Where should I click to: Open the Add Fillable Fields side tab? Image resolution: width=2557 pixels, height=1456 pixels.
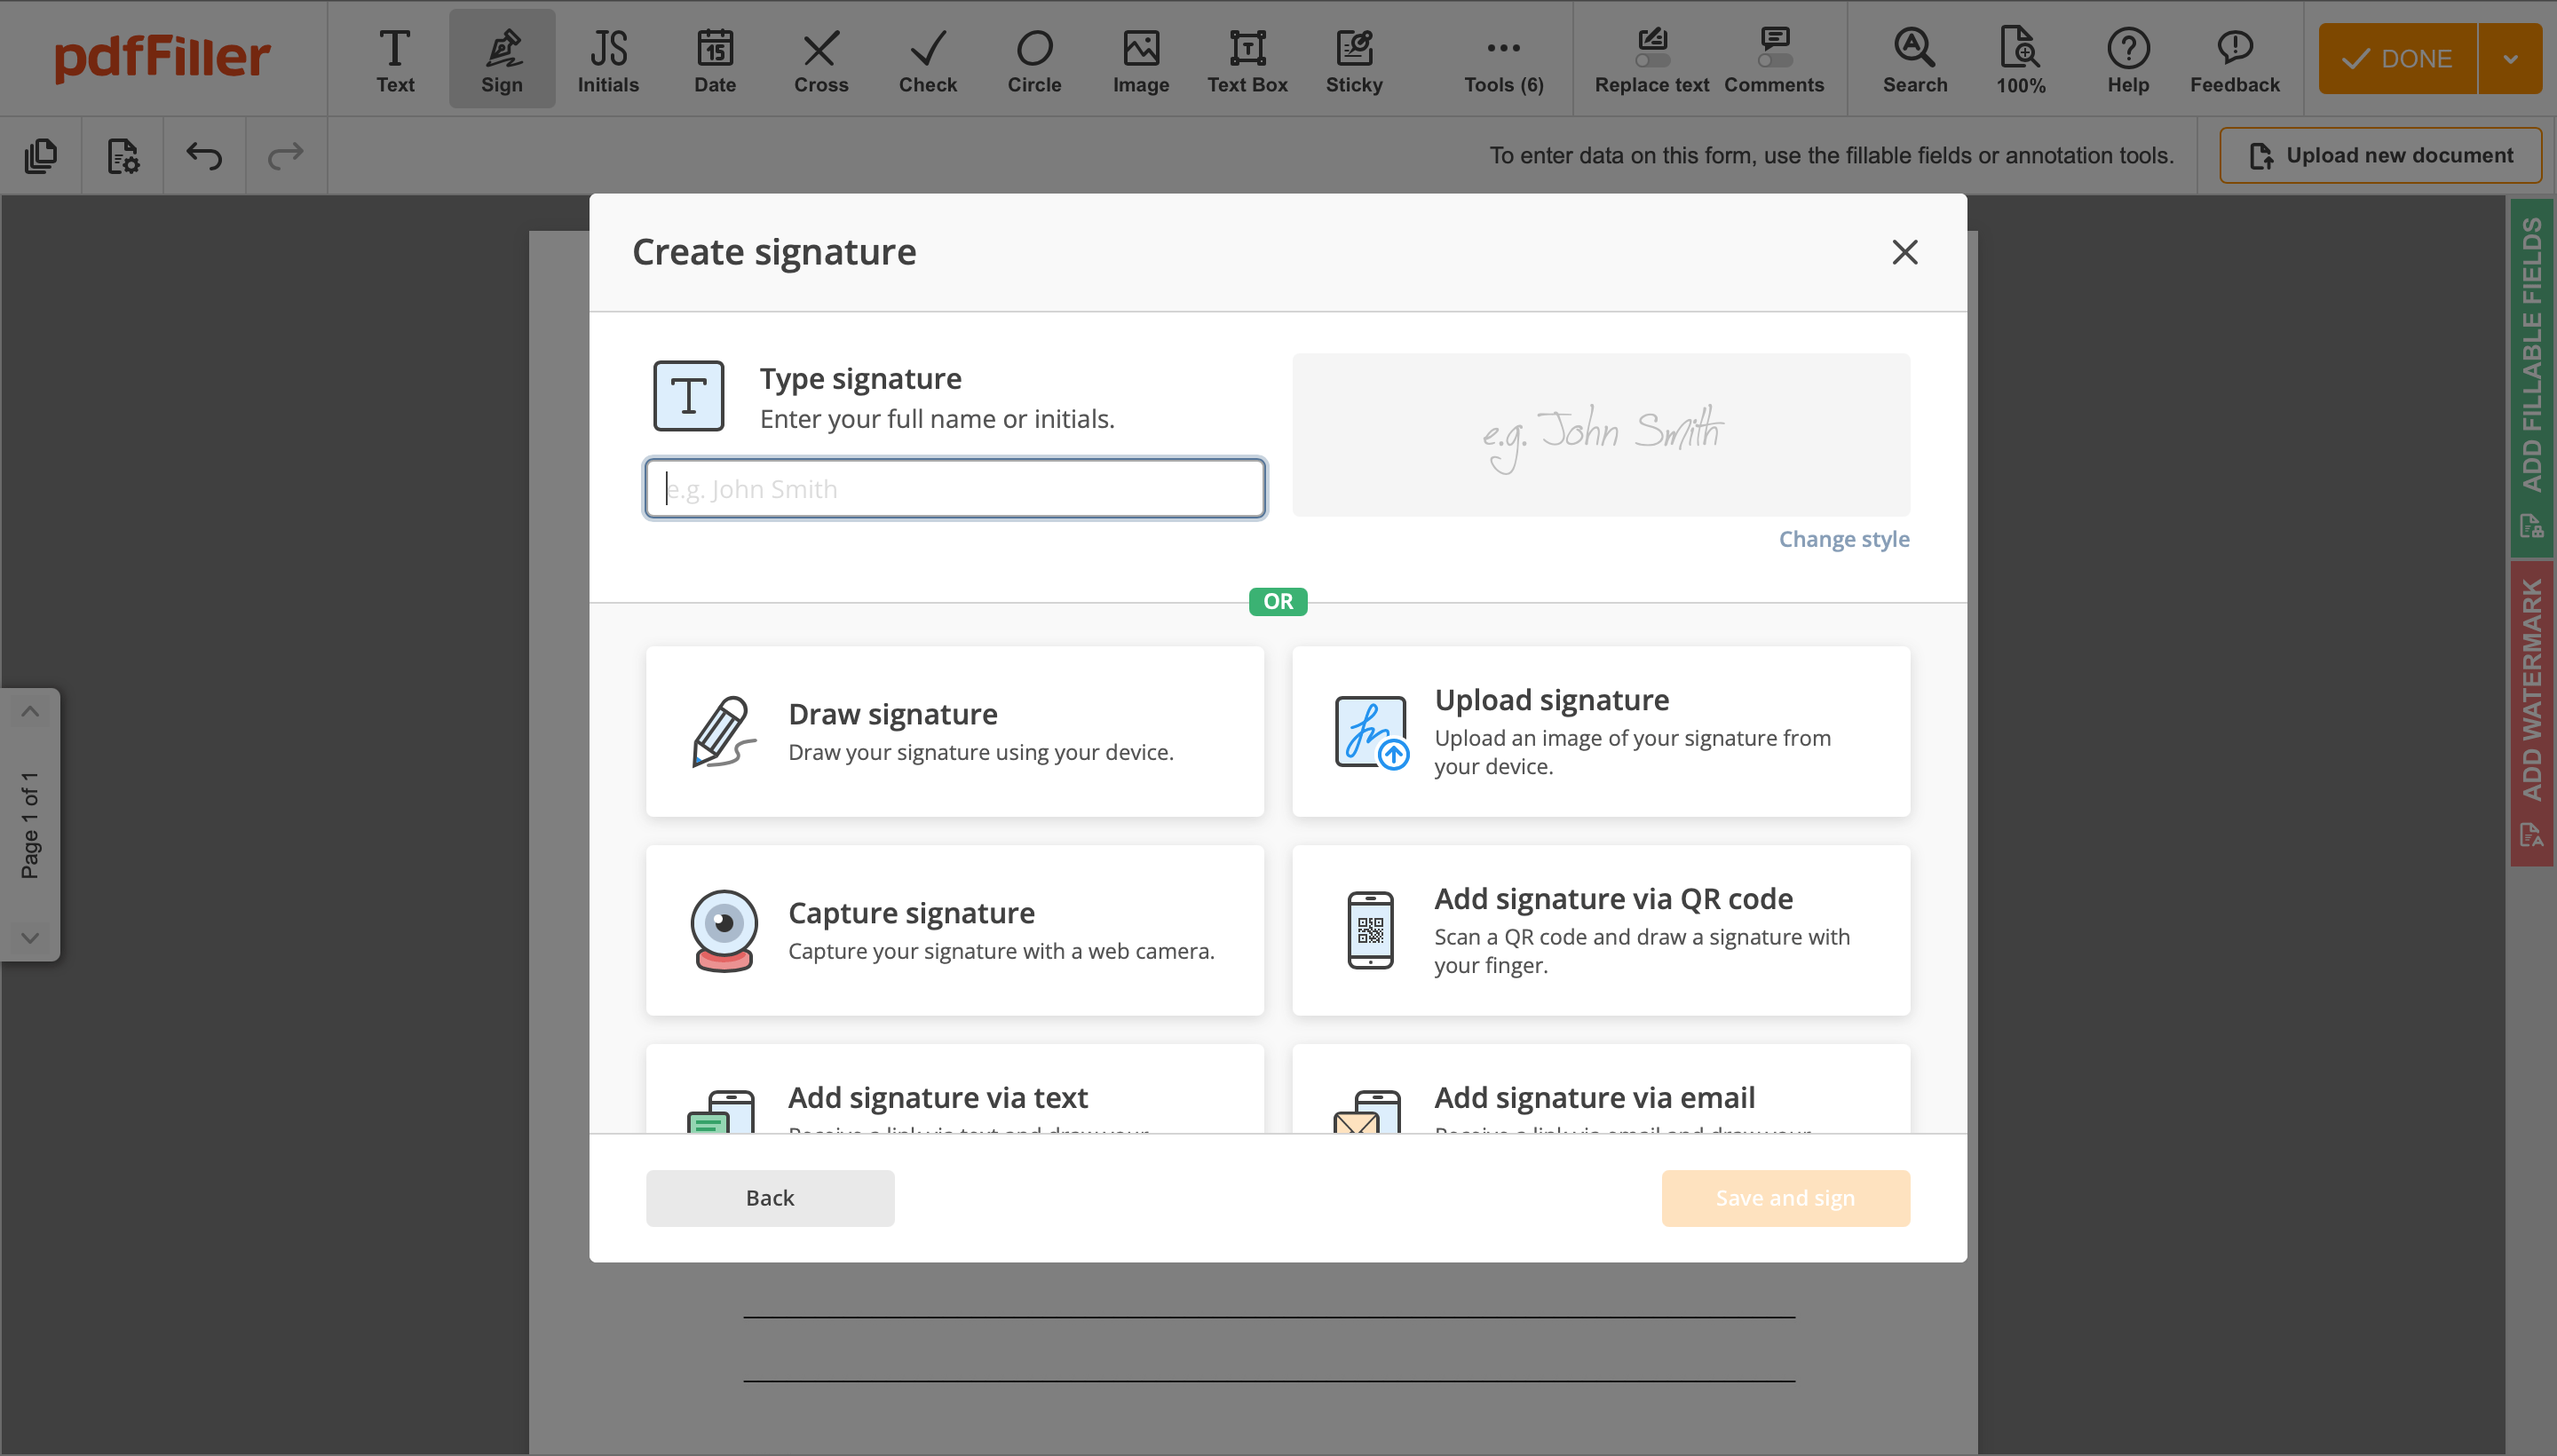[x=2531, y=375]
